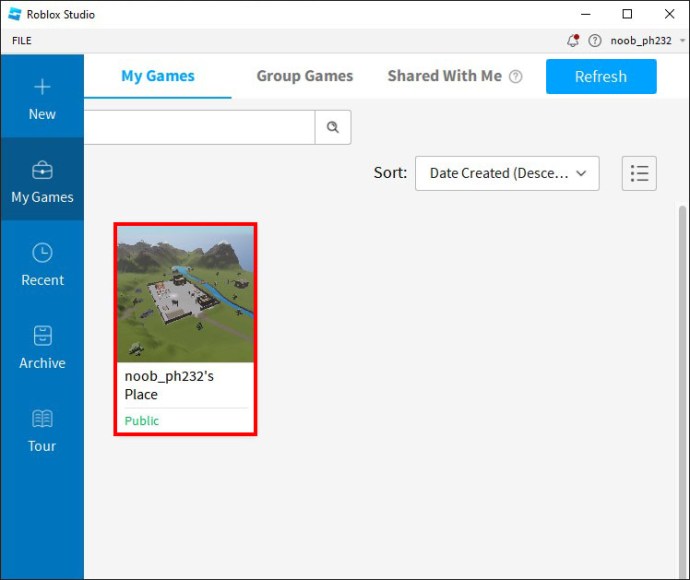Open the notifications bell
The height and width of the screenshot is (580, 690).
click(573, 40)
